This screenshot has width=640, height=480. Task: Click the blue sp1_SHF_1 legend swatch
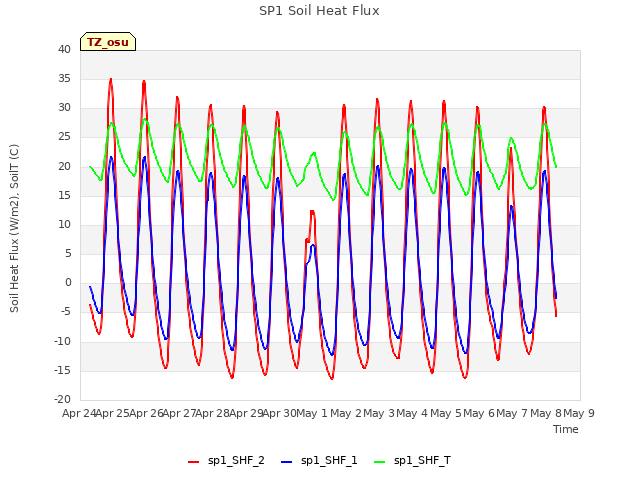[x=287, y=462]
